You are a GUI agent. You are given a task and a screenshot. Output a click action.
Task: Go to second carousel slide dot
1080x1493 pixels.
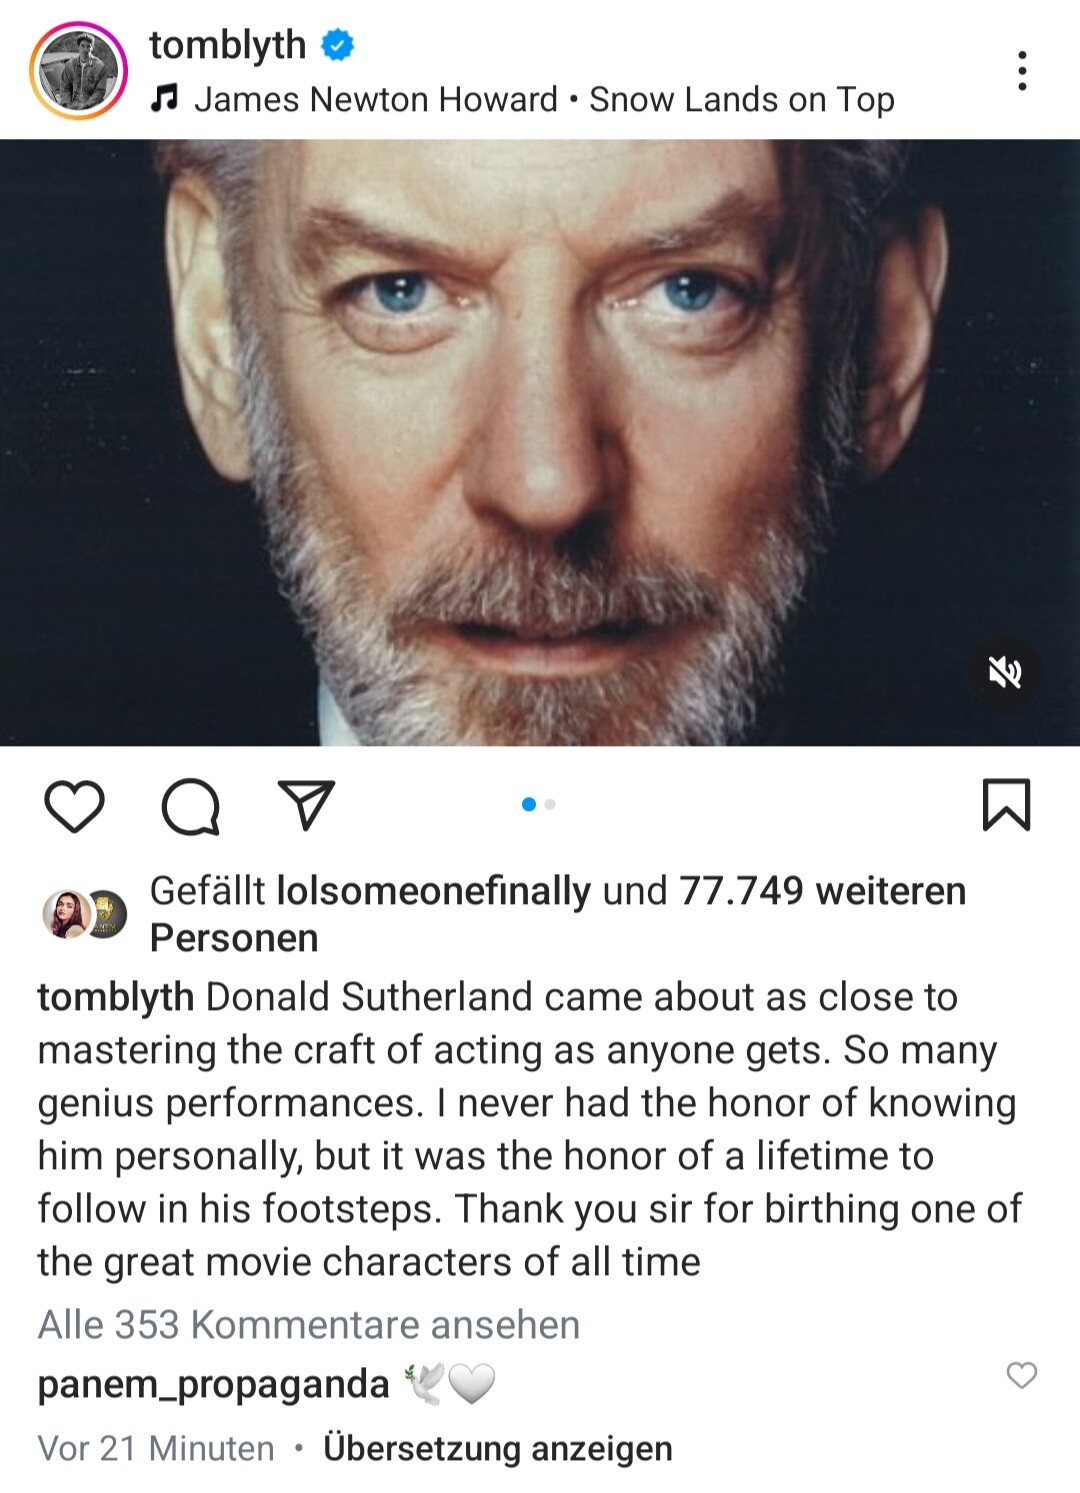[550, 804]
